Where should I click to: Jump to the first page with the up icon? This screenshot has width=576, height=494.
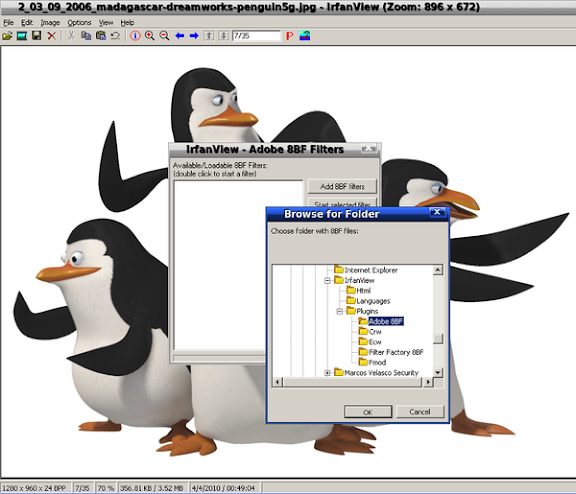coord(209,36)
